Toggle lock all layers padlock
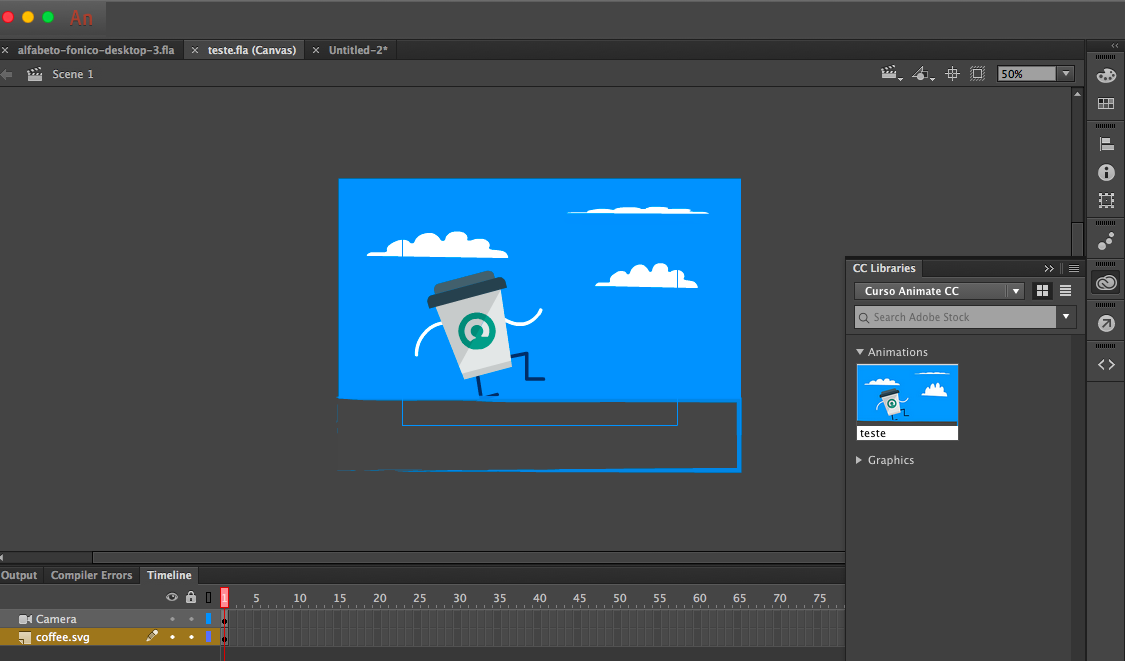Screen dimensions: 1125x661 click(191, 597)
